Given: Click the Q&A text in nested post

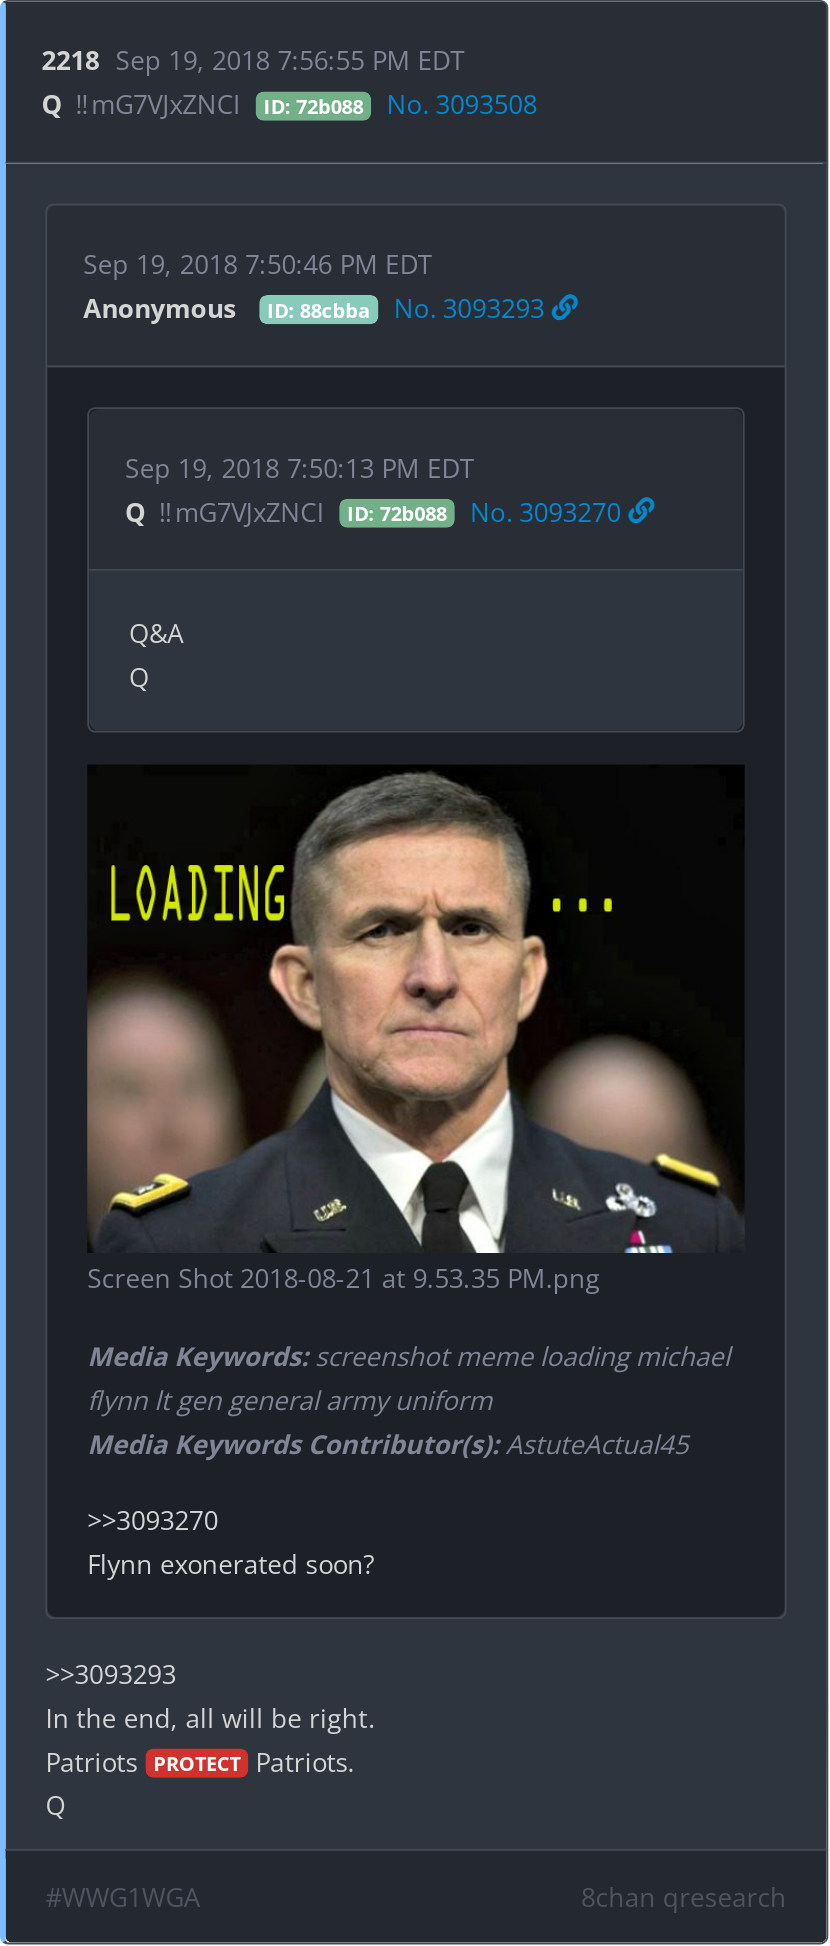Looking at the screenshot, I should click(157, 634).
